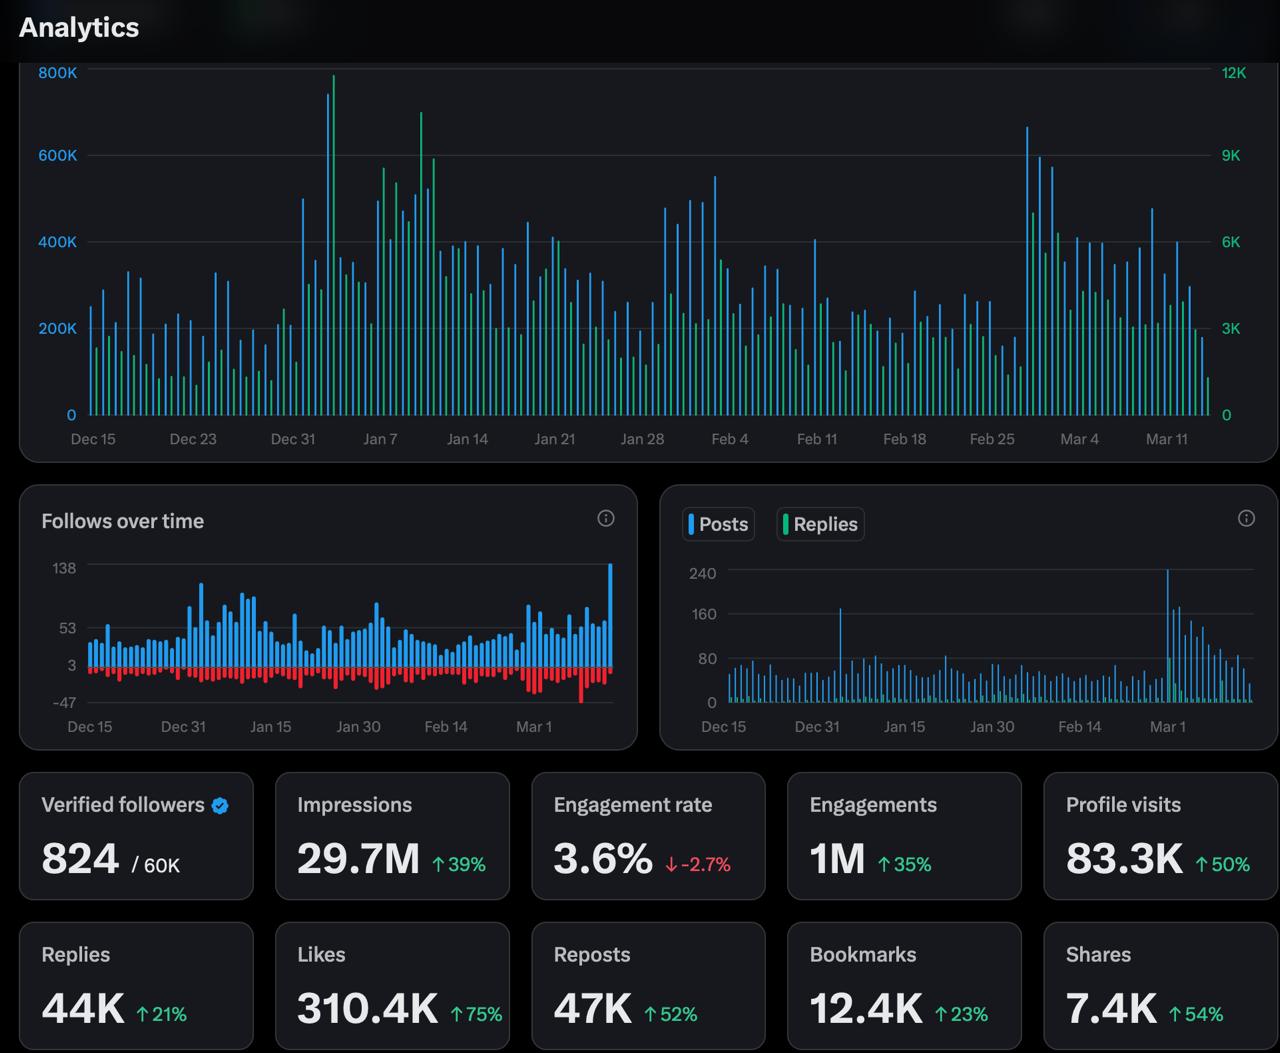Click the info icon beside Posts/Replies chart

point(1246,518)
